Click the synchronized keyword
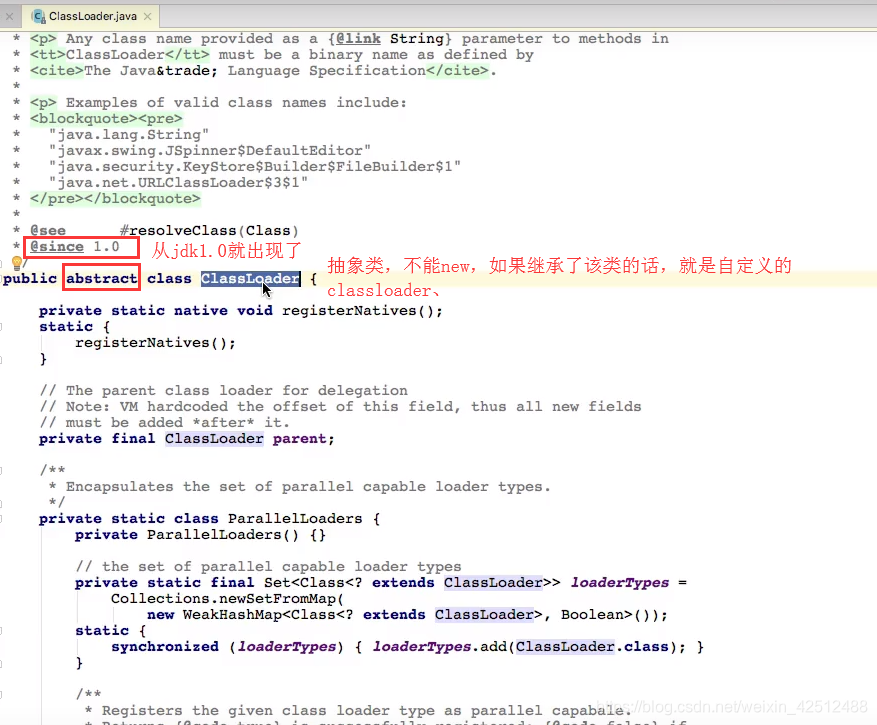Screen dimensions: 877x725 (x=165, y=647)
